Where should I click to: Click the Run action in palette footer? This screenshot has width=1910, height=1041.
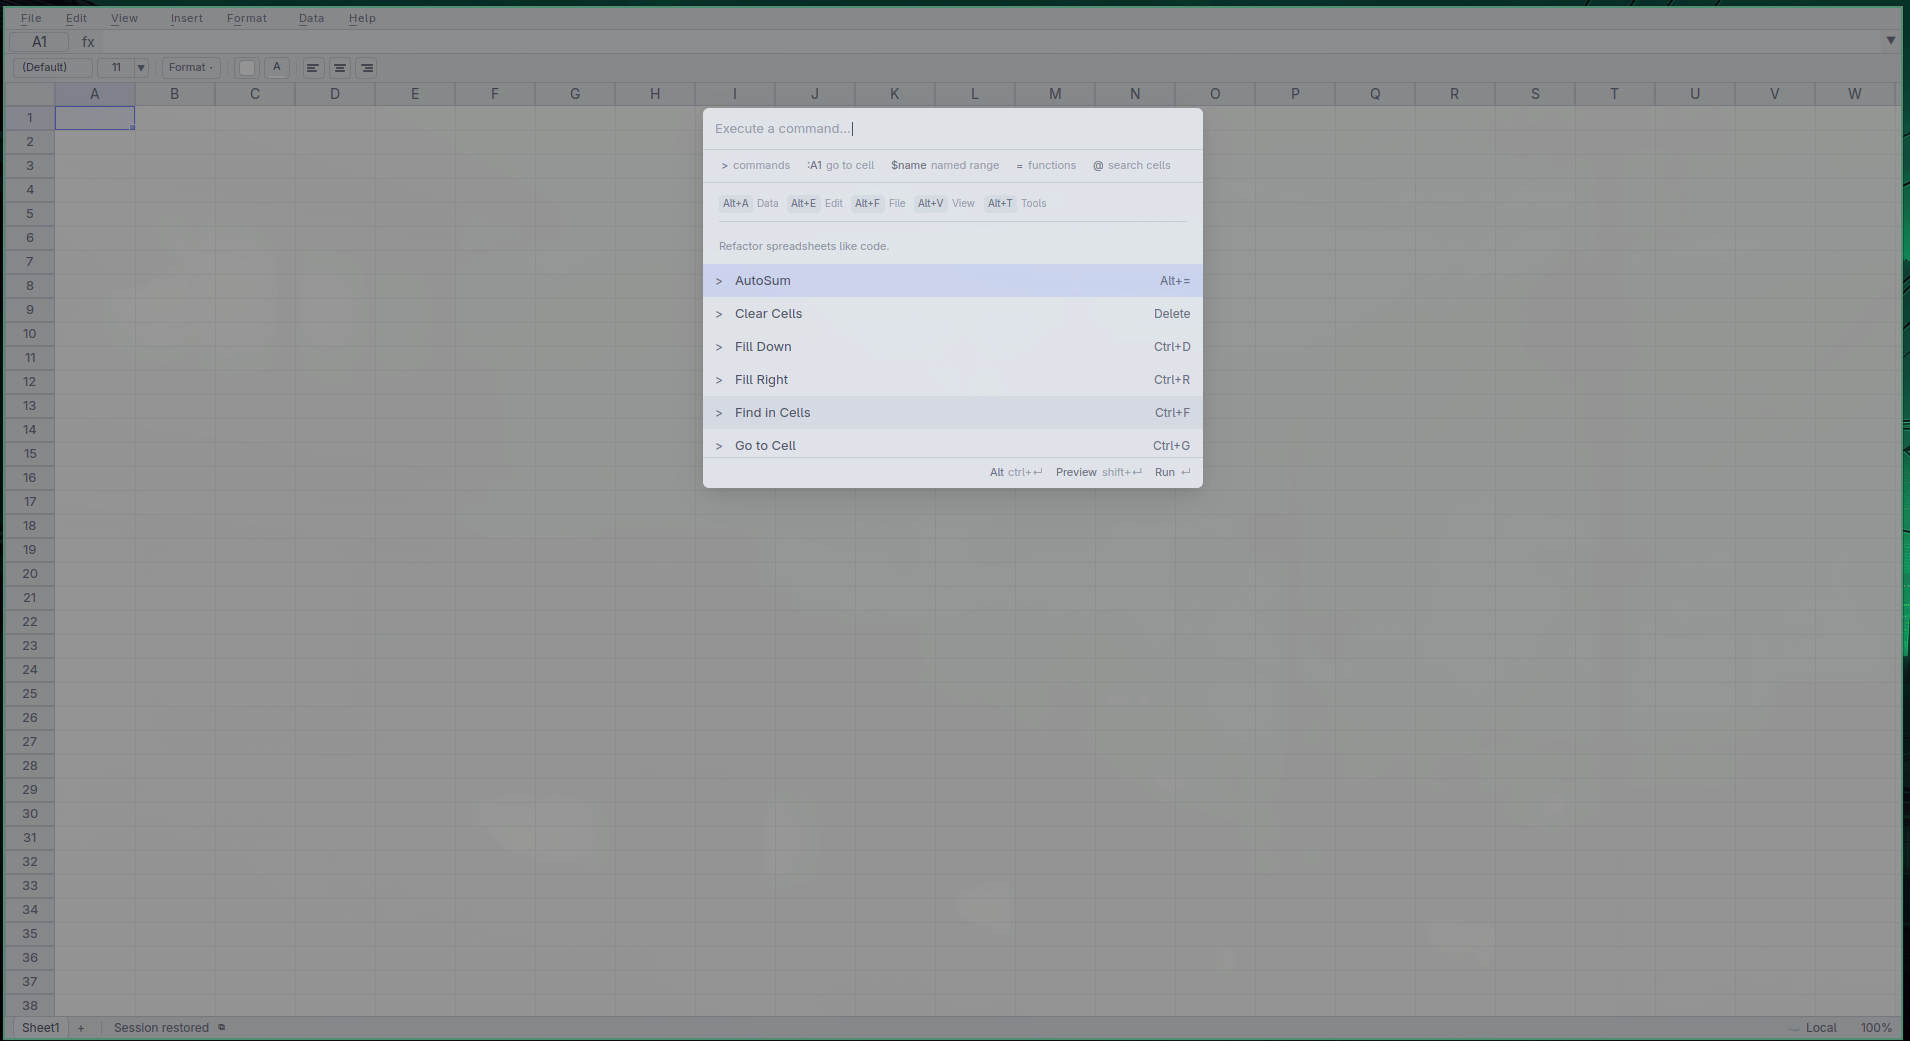tap(1172, 473)
